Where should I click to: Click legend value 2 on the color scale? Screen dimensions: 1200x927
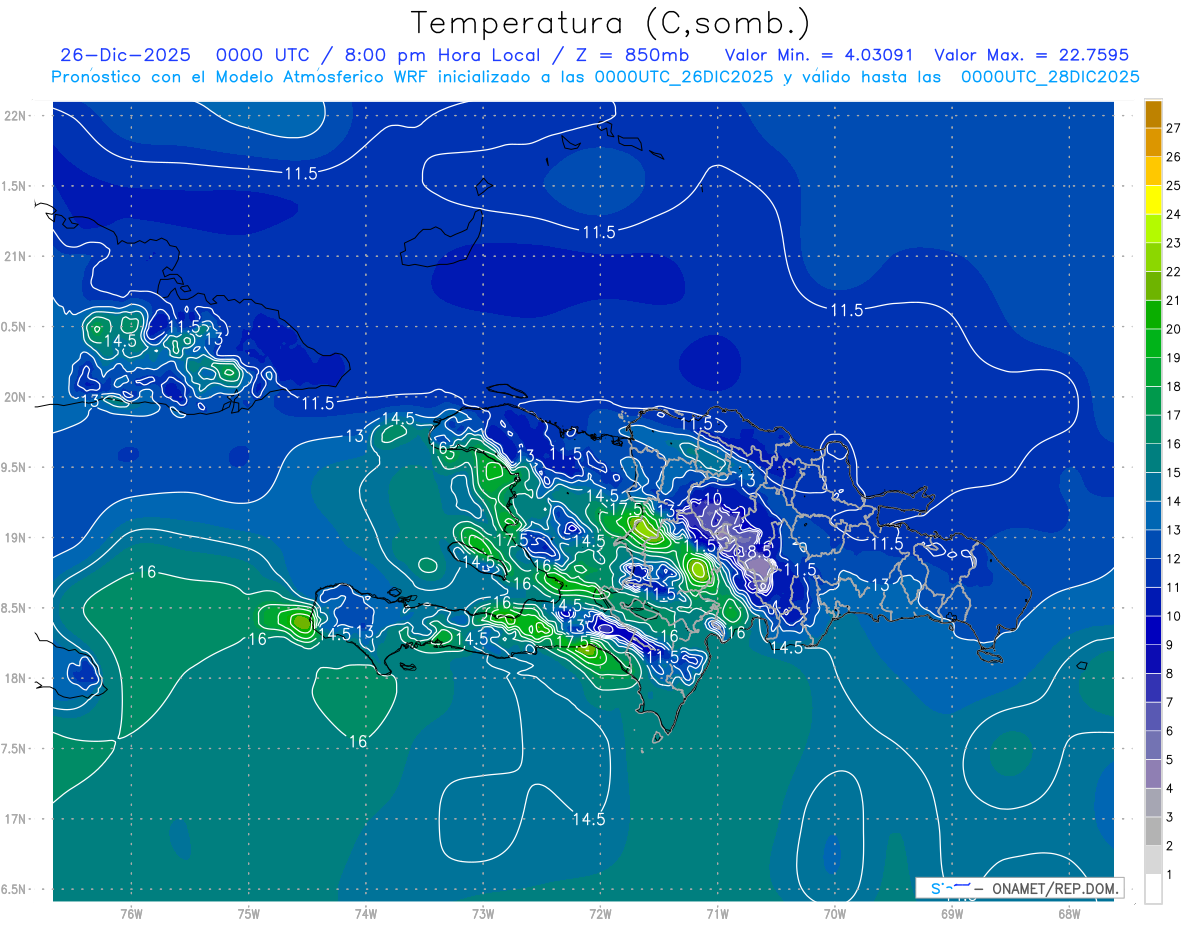point(1170,846)
